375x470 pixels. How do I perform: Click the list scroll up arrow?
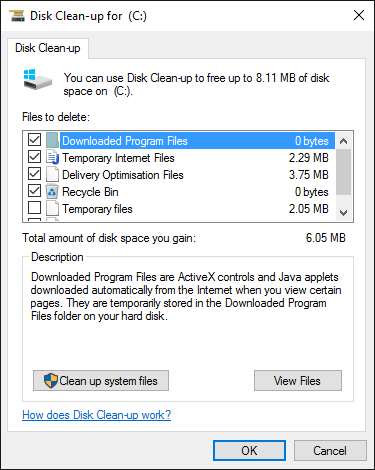pyautogui.click(x=344, y=141)
